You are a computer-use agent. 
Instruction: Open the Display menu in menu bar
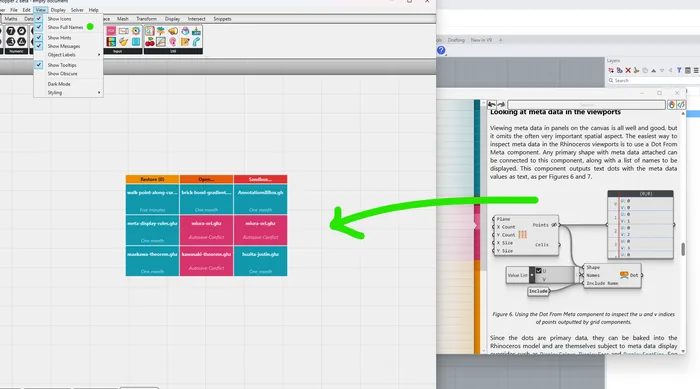point(58,10)
